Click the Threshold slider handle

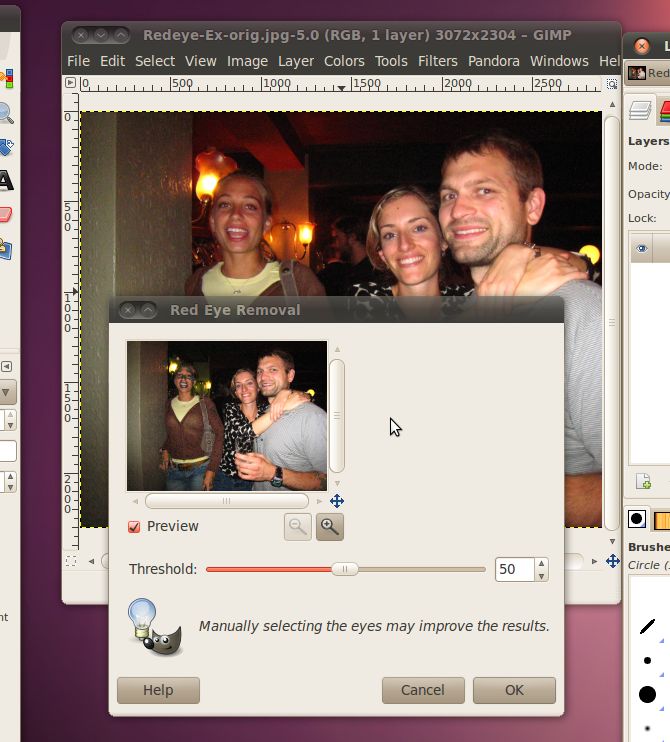[x=344, y=569]
